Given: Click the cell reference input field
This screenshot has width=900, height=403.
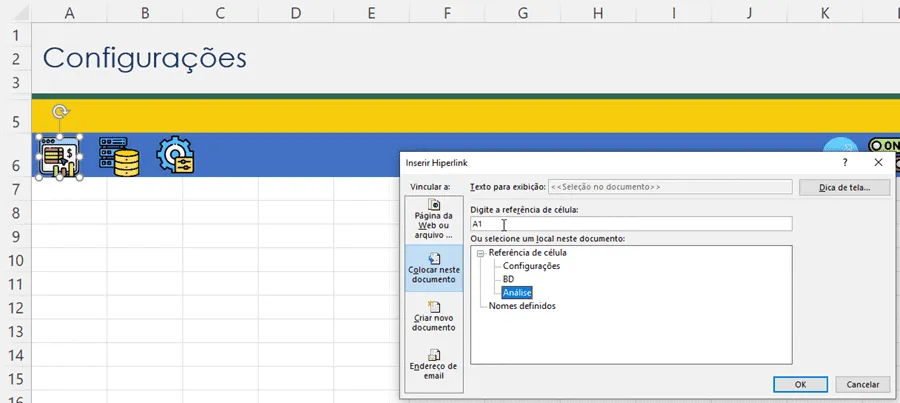Looking at the screenshot, I should 631,224.
